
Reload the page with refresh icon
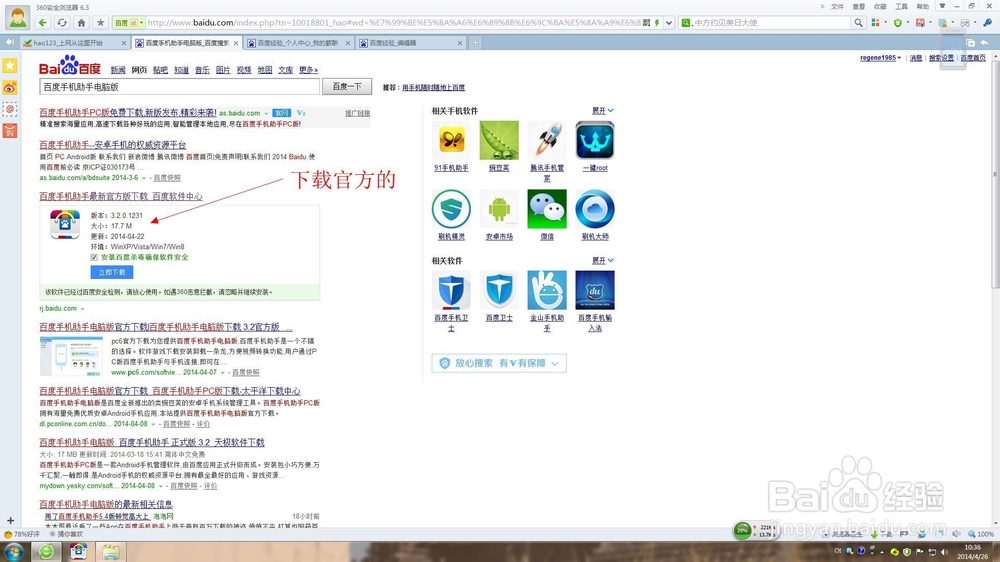(62, 23)
